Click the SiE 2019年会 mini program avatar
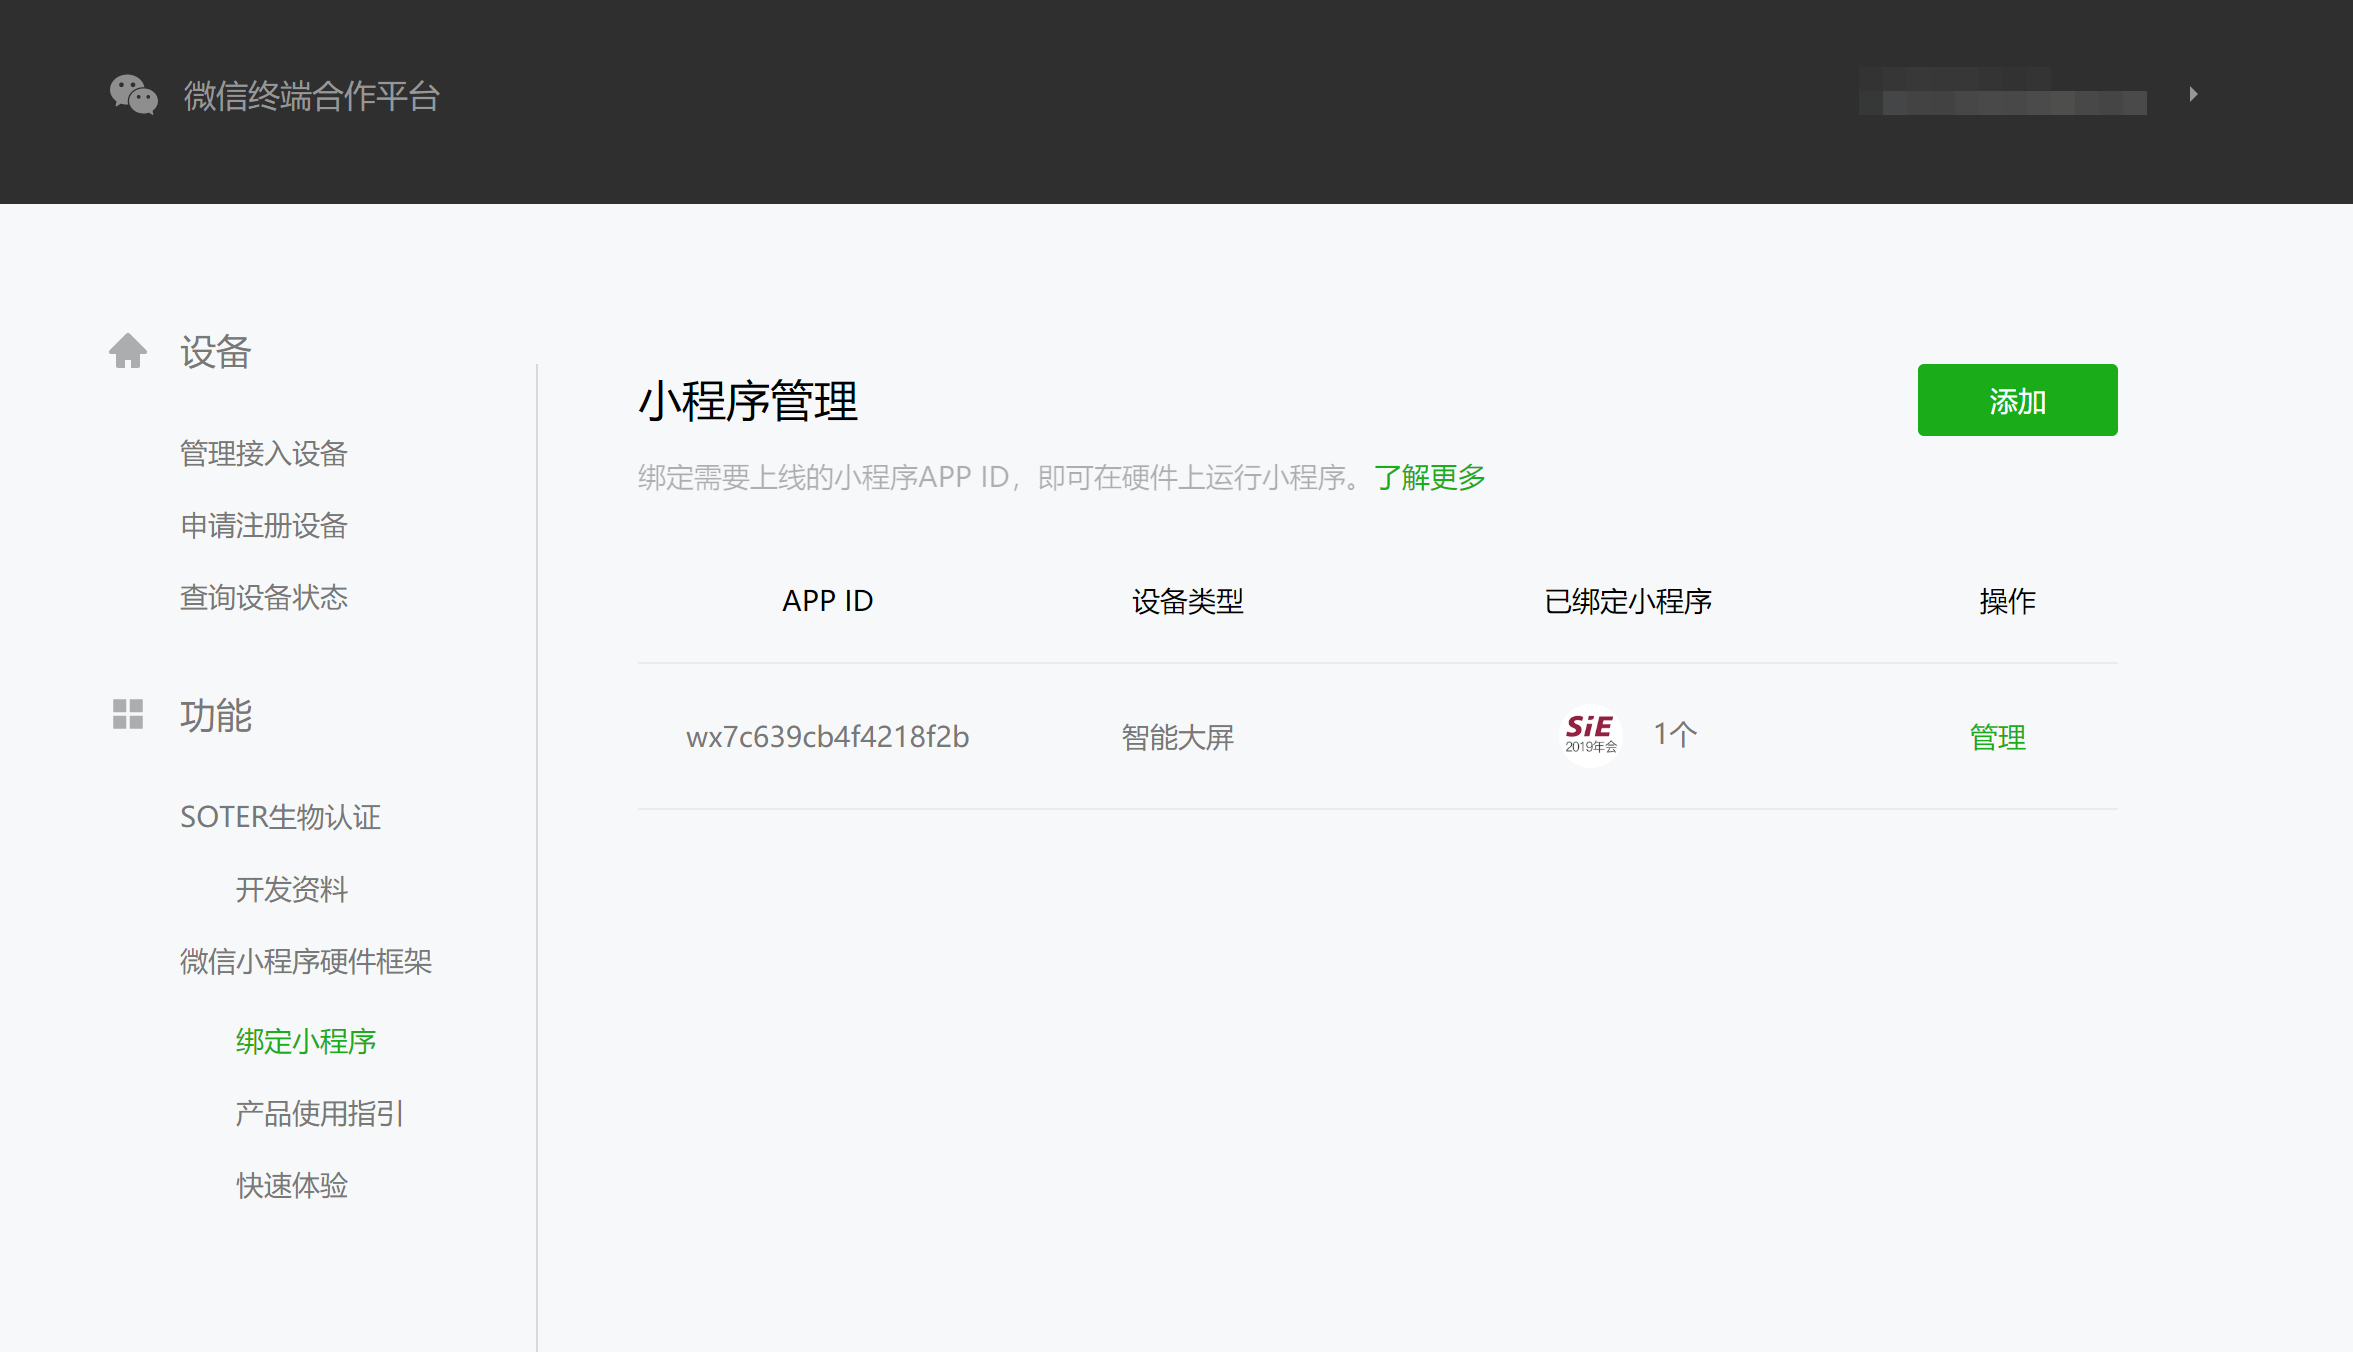Viewport: 2353px width, 1352px height. 1590,736
